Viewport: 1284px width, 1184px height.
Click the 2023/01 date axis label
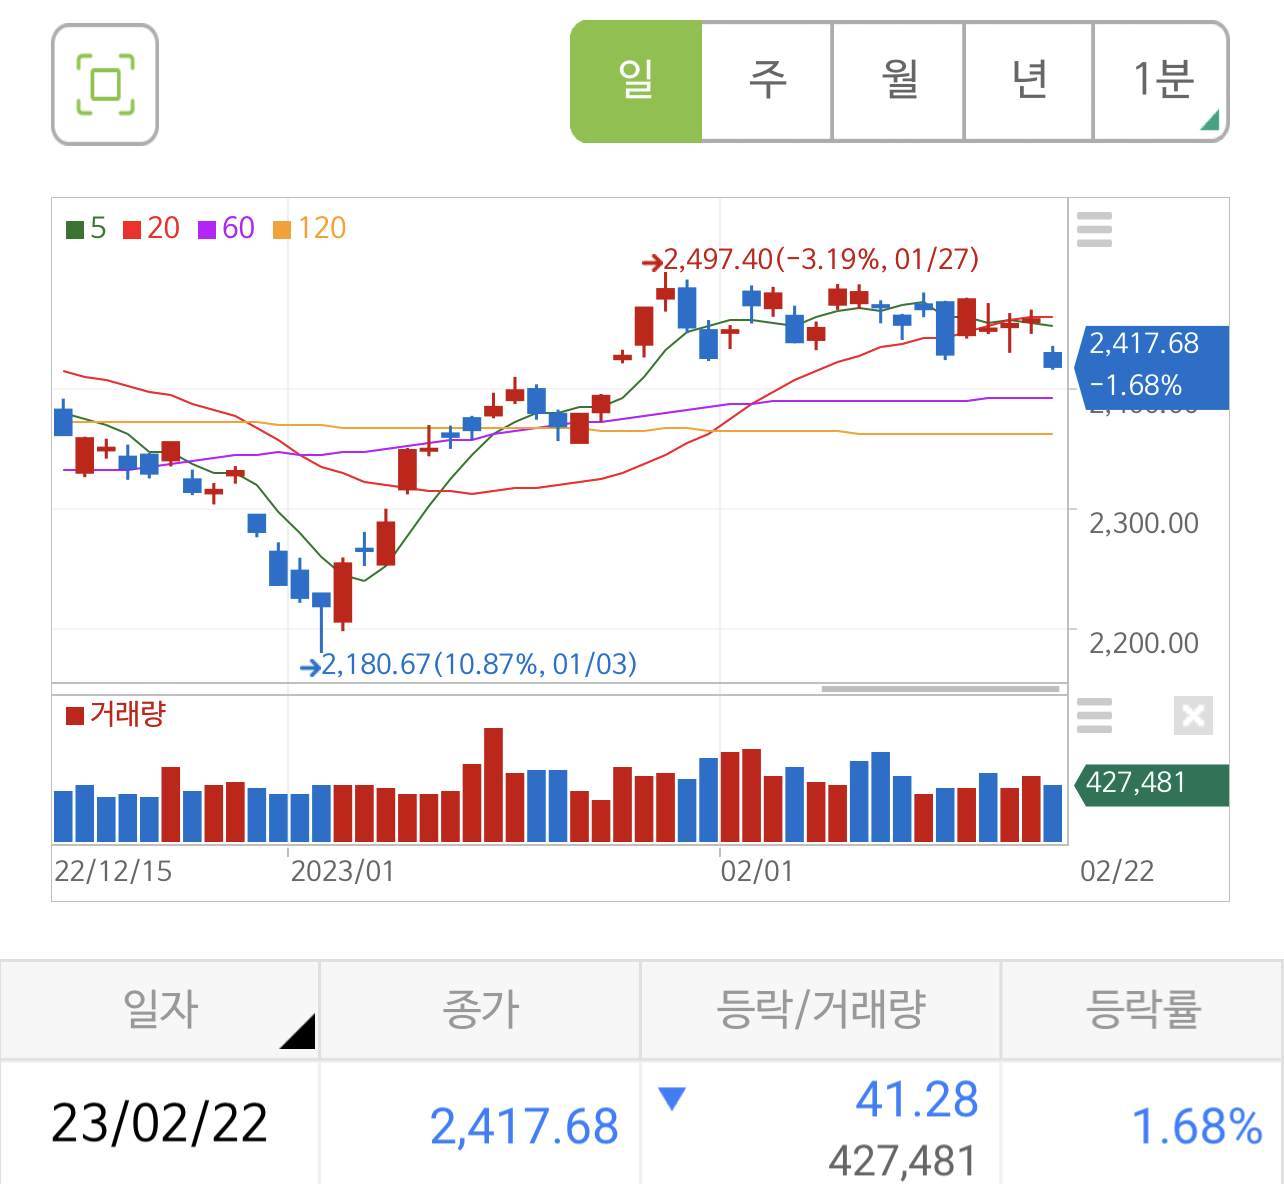[x=342, y=871]
